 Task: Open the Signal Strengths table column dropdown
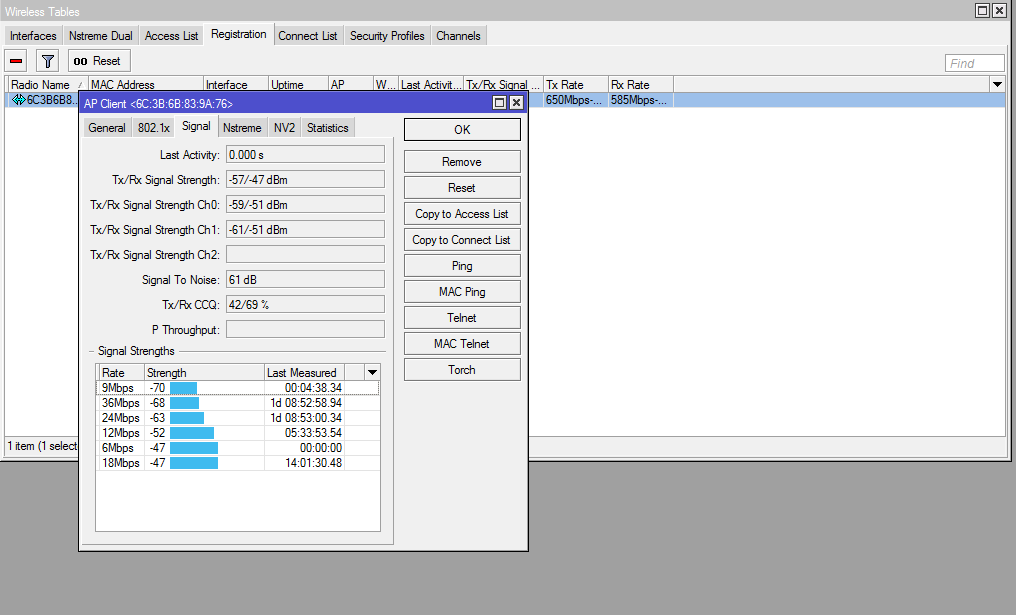pyautogui.click(x=372, y=373)
